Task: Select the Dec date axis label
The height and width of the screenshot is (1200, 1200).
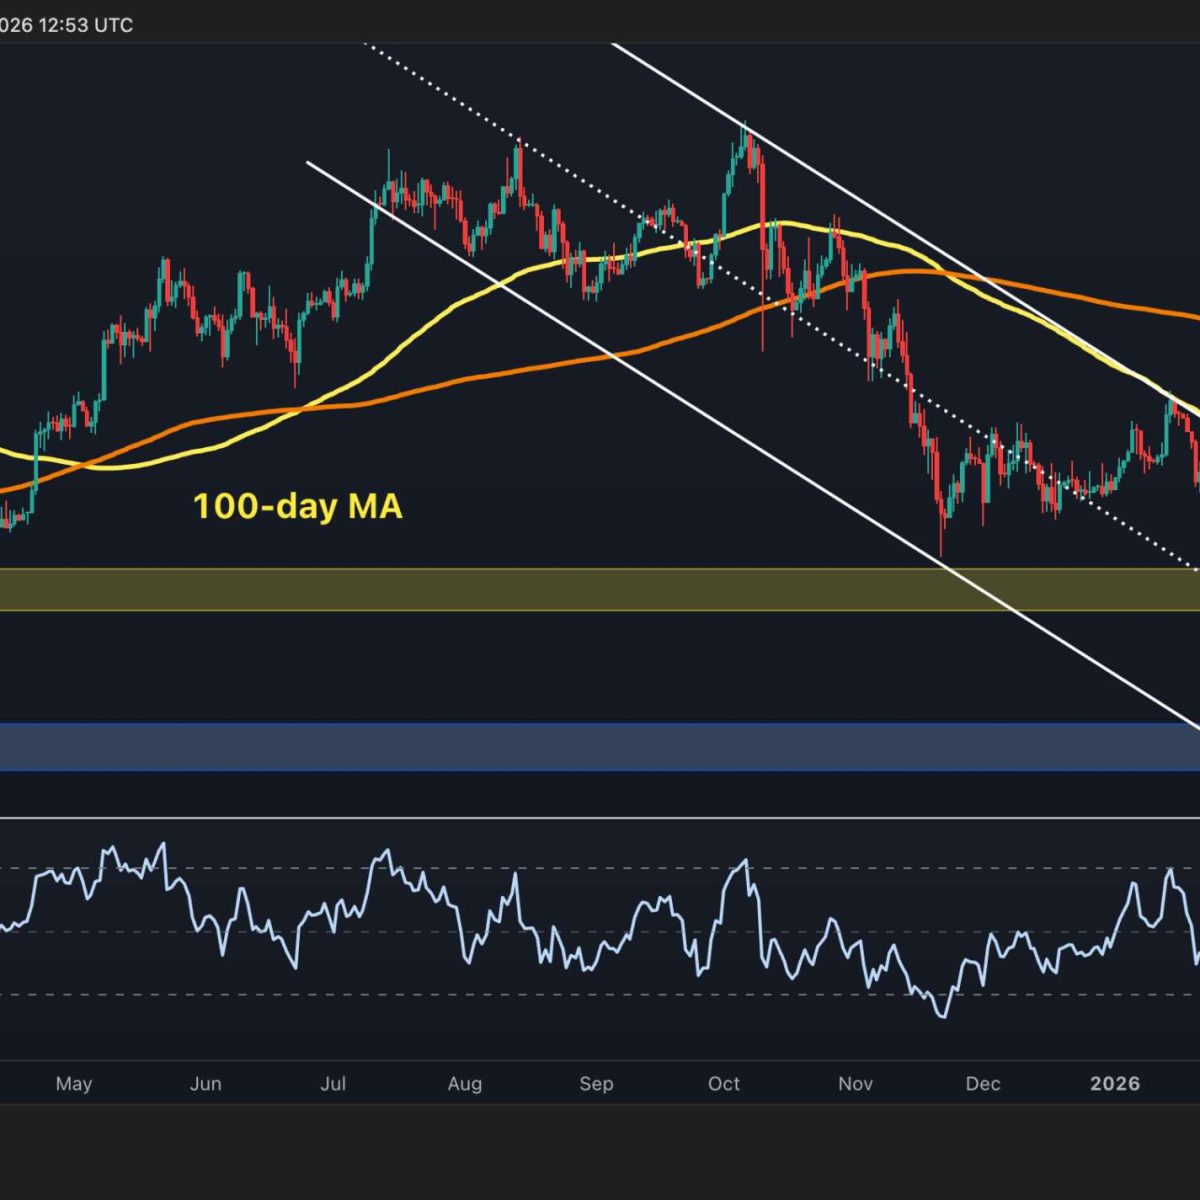Action: pyautogui.click(x=983, y=1084)
